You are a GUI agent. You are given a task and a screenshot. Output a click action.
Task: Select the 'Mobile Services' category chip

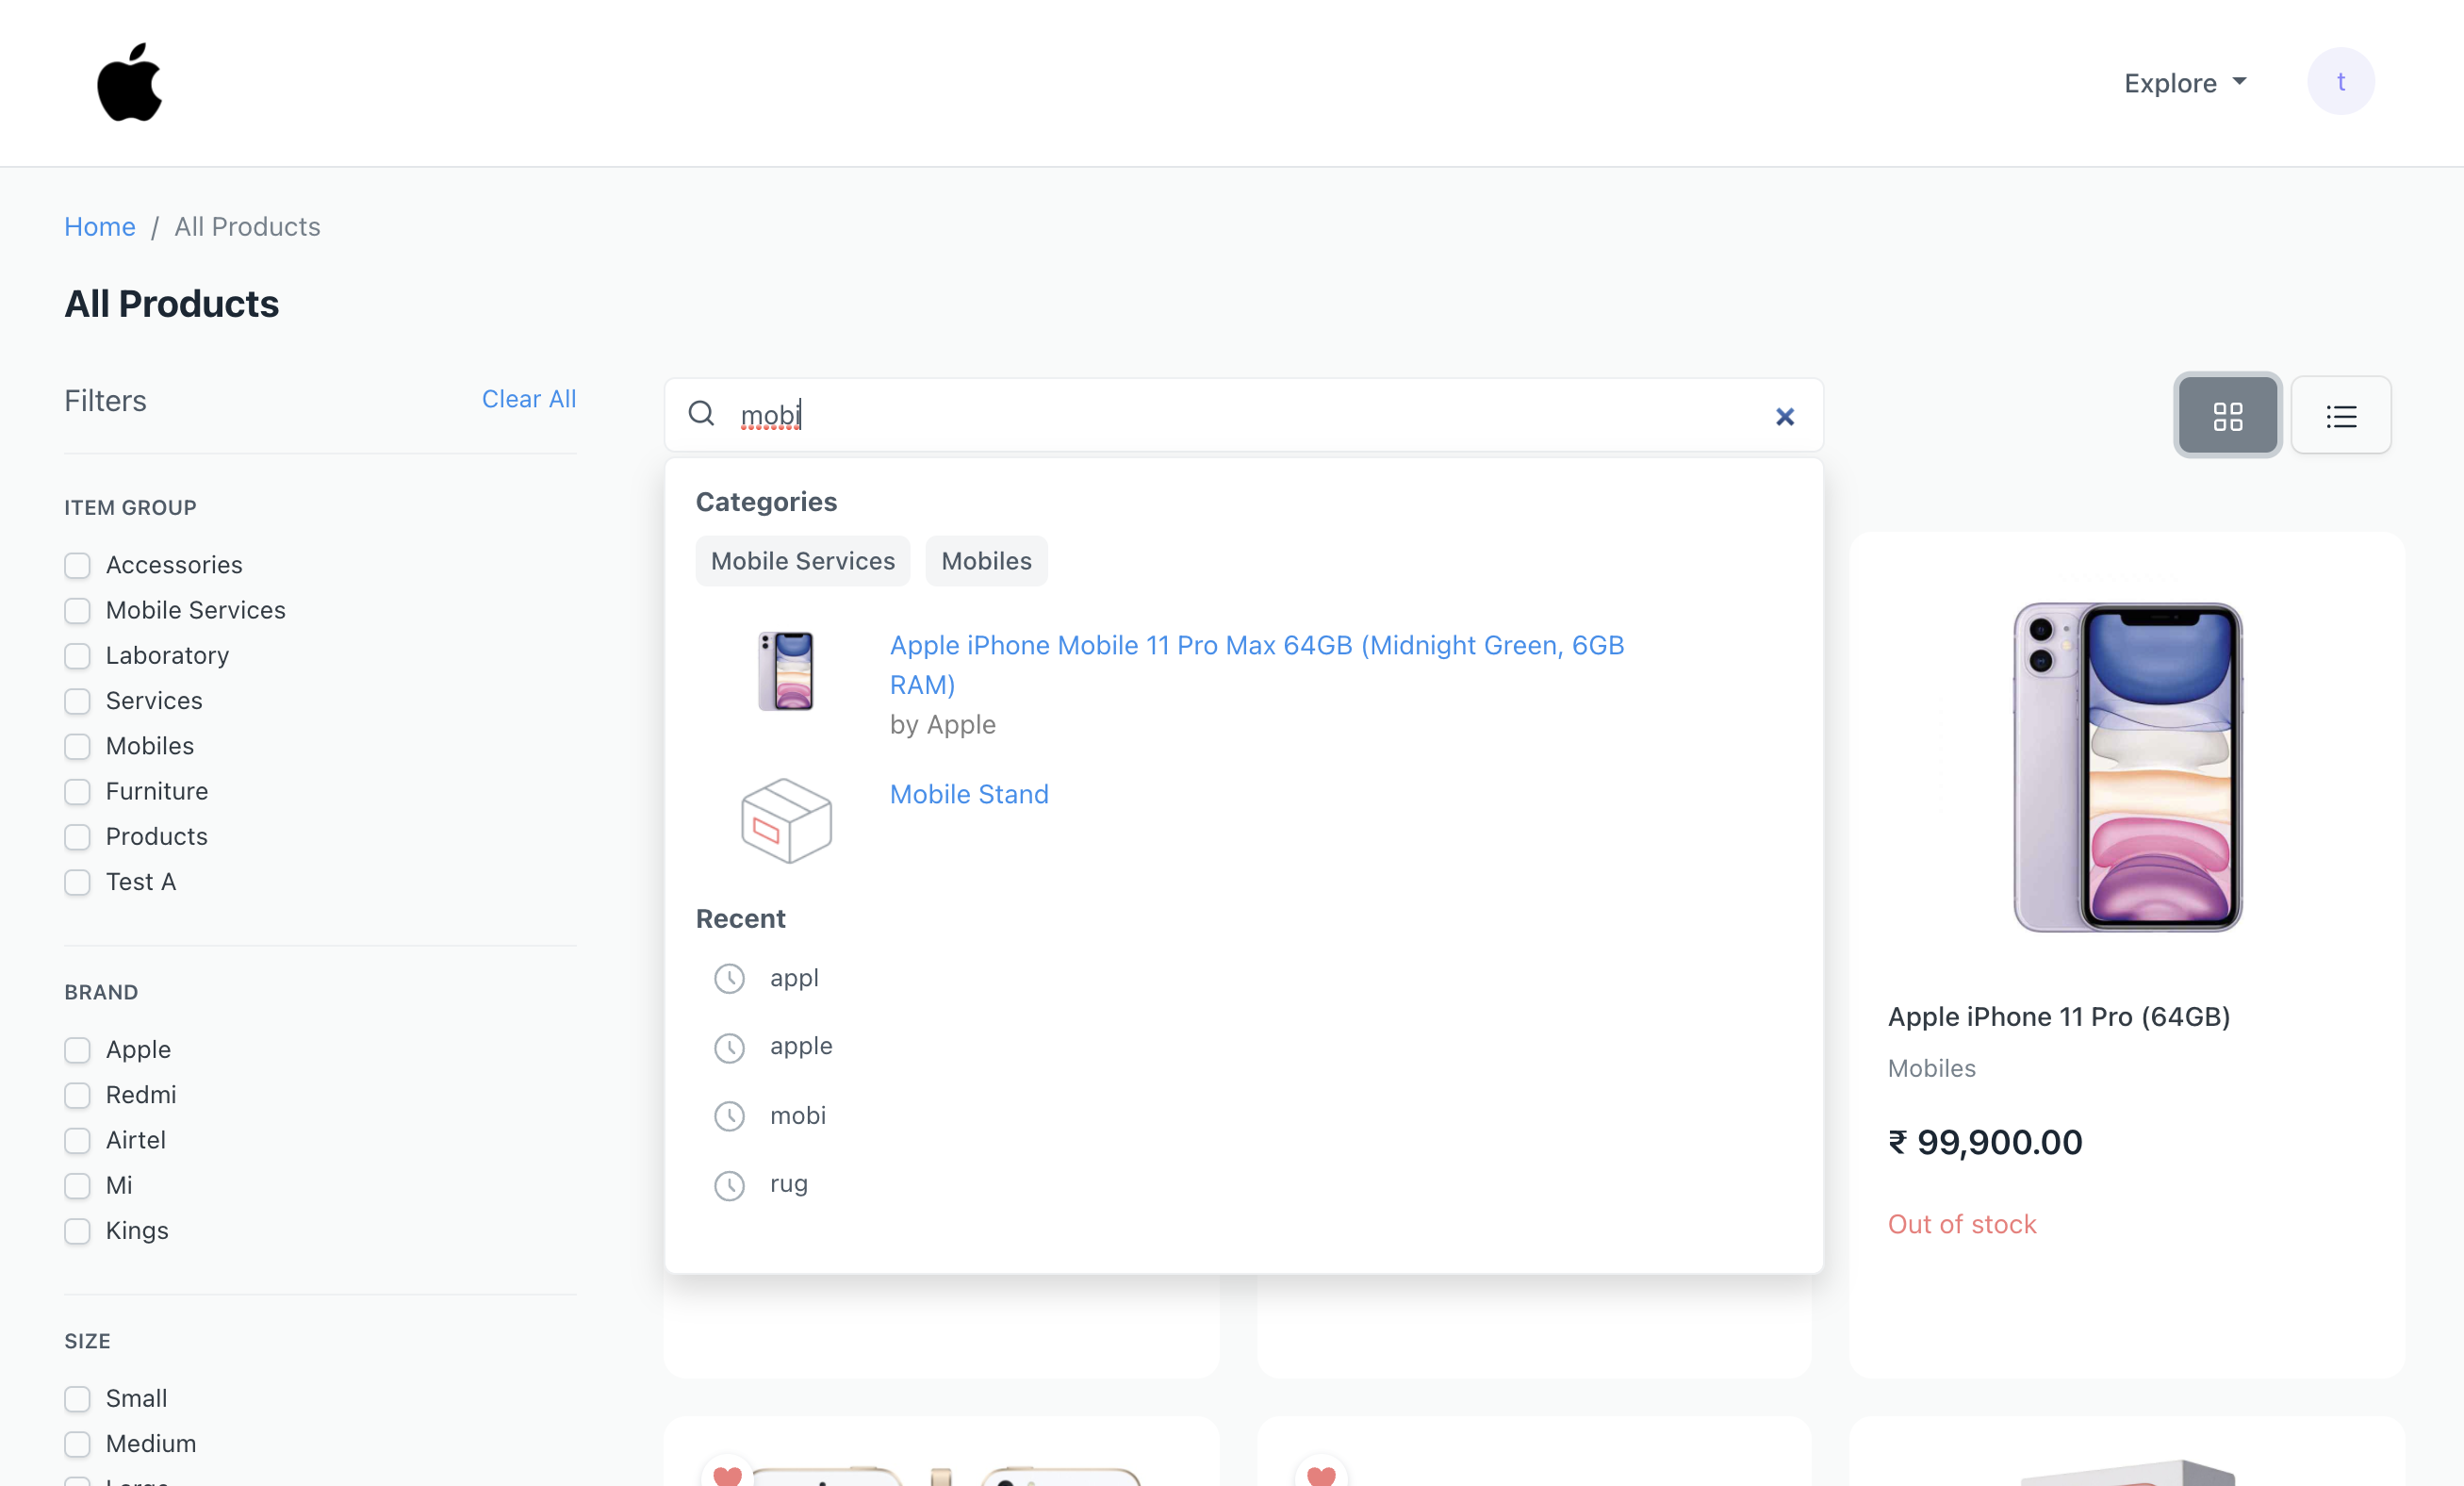coord(802,561)
